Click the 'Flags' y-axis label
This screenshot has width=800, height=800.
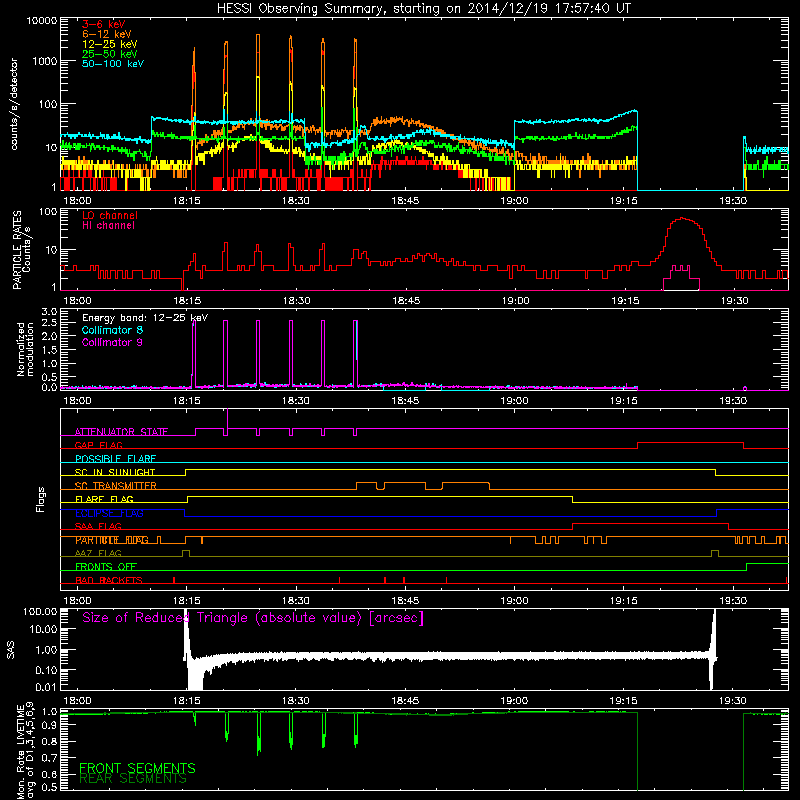tap(41, 499)
